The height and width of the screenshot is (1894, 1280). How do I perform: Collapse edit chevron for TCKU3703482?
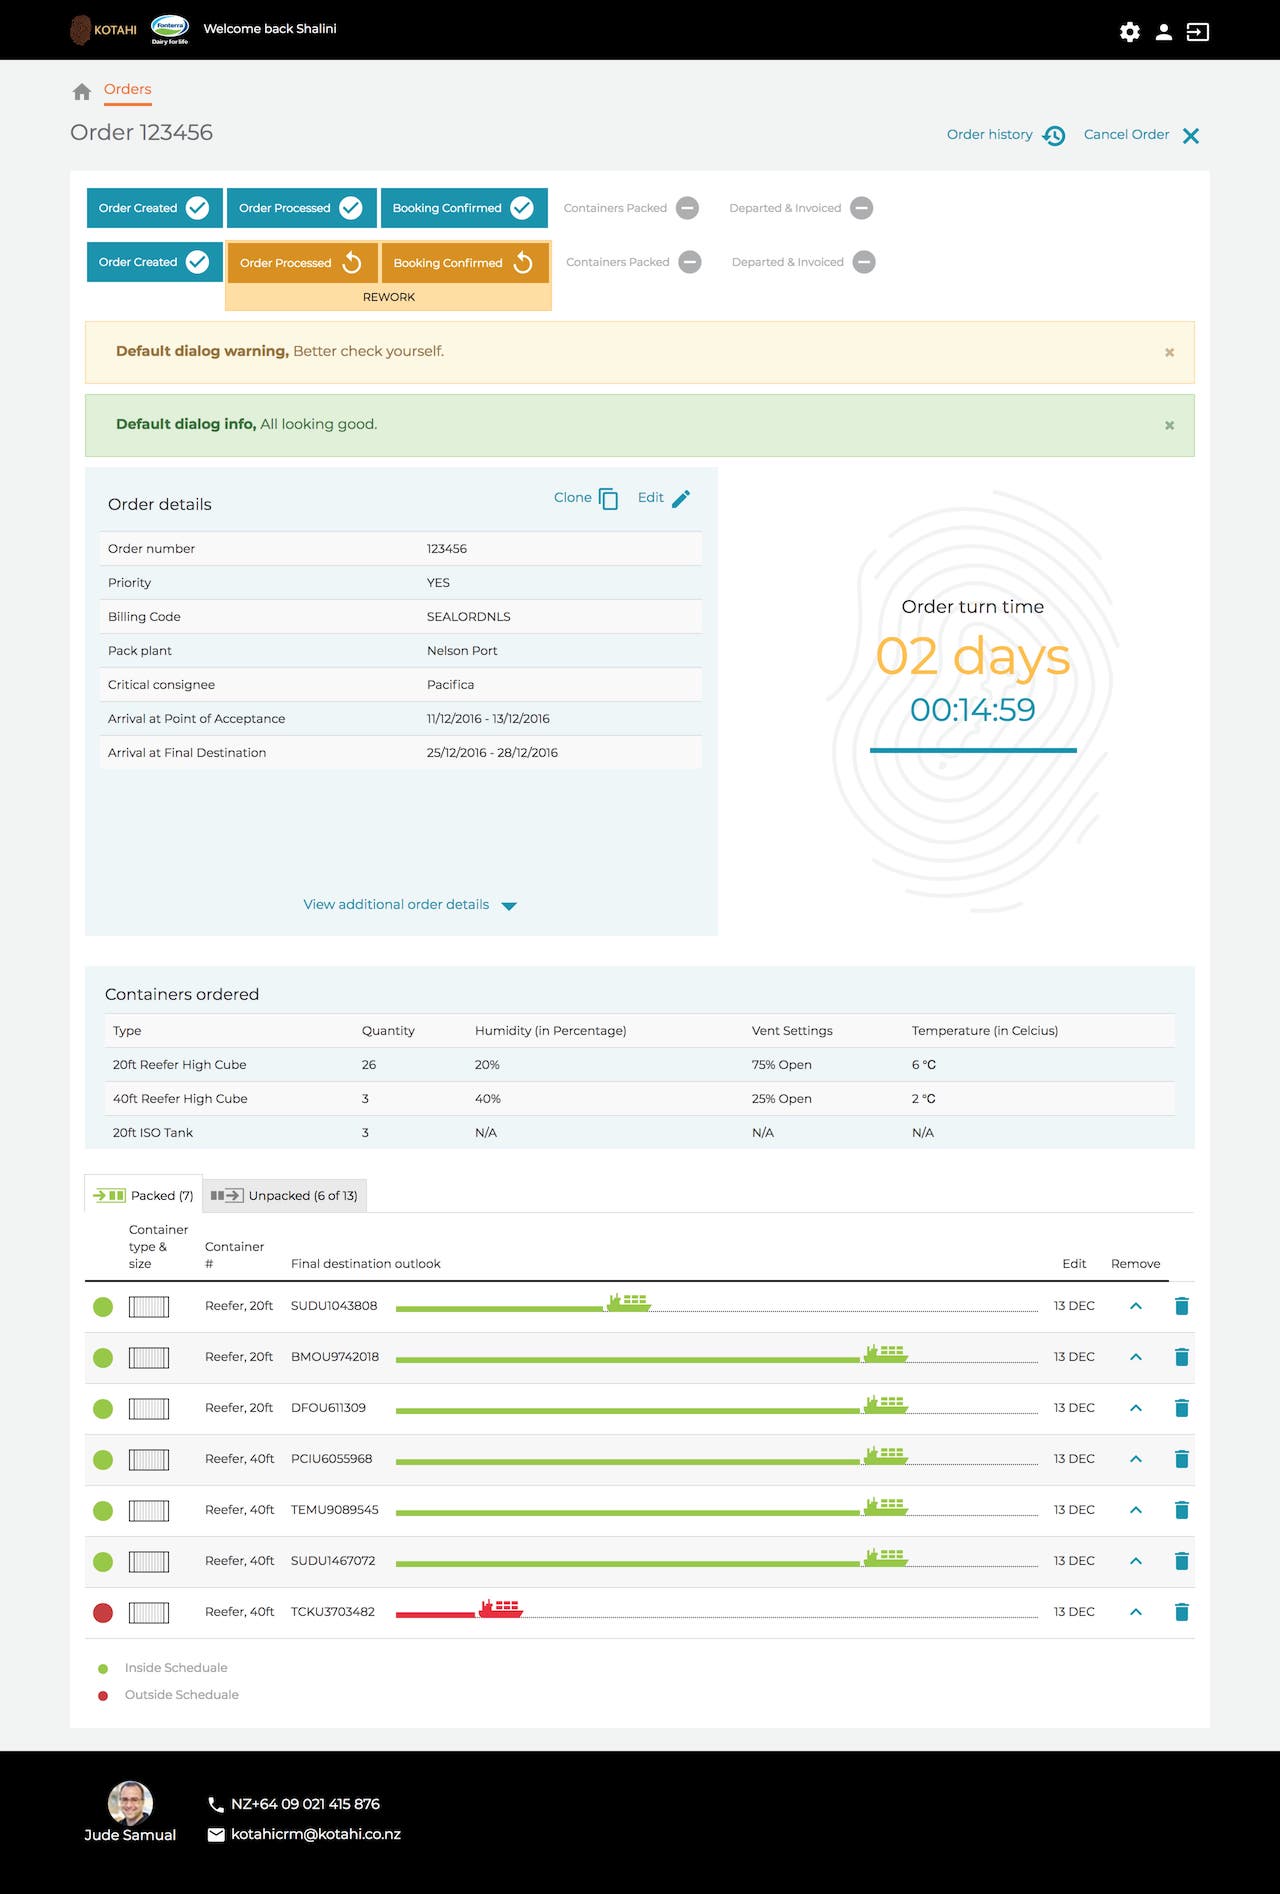(x=1136, y=1612)
